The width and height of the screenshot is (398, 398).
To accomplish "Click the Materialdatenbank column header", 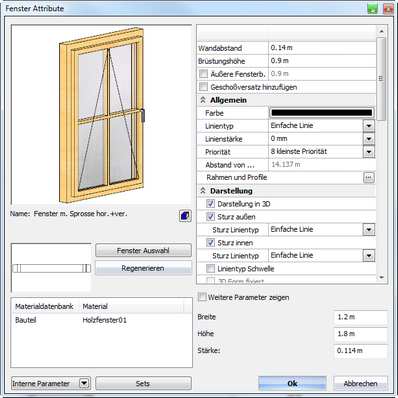I will [45, 306].
